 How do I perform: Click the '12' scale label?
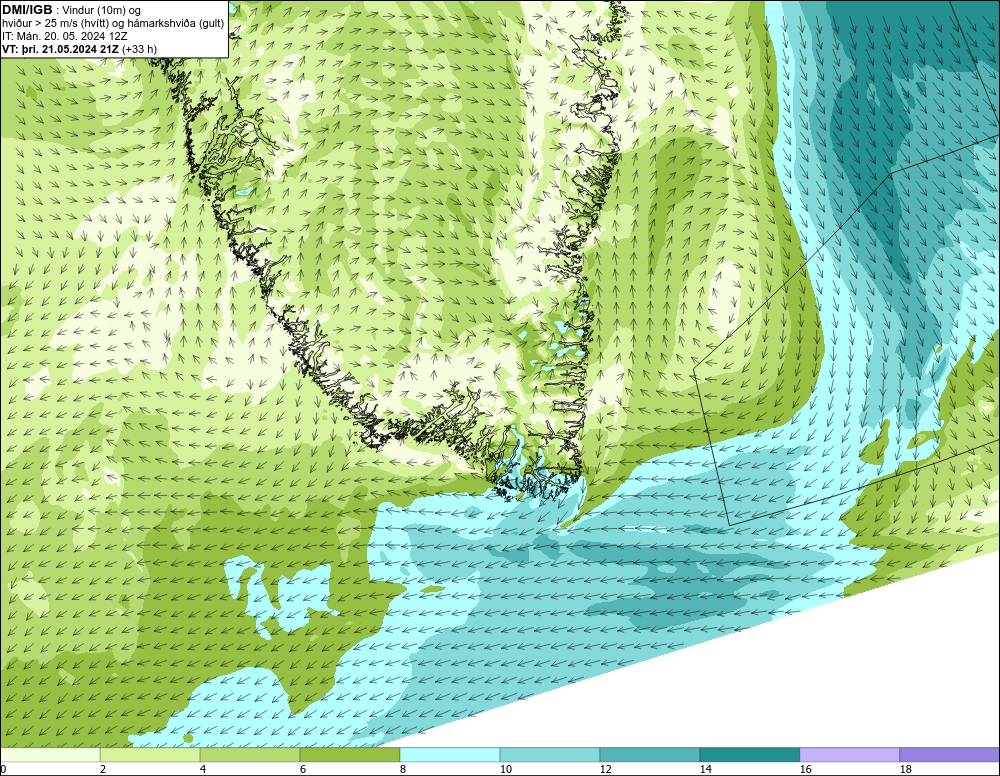tap(606, 769)
